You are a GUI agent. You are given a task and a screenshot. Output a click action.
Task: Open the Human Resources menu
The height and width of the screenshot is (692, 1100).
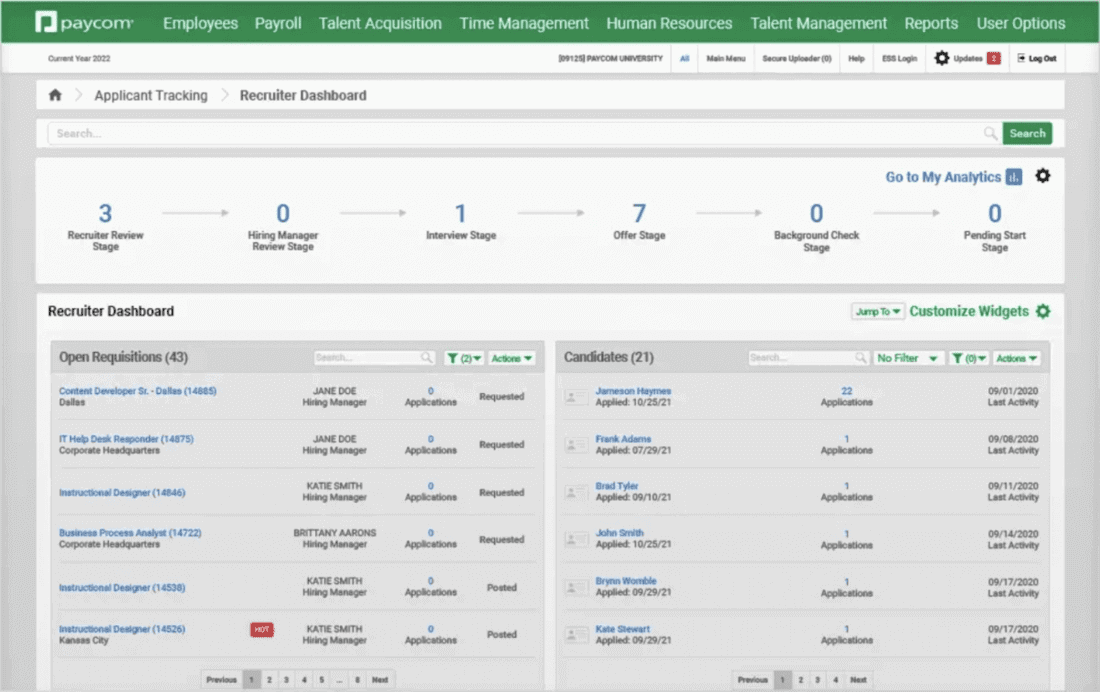[x=669, y=23]
